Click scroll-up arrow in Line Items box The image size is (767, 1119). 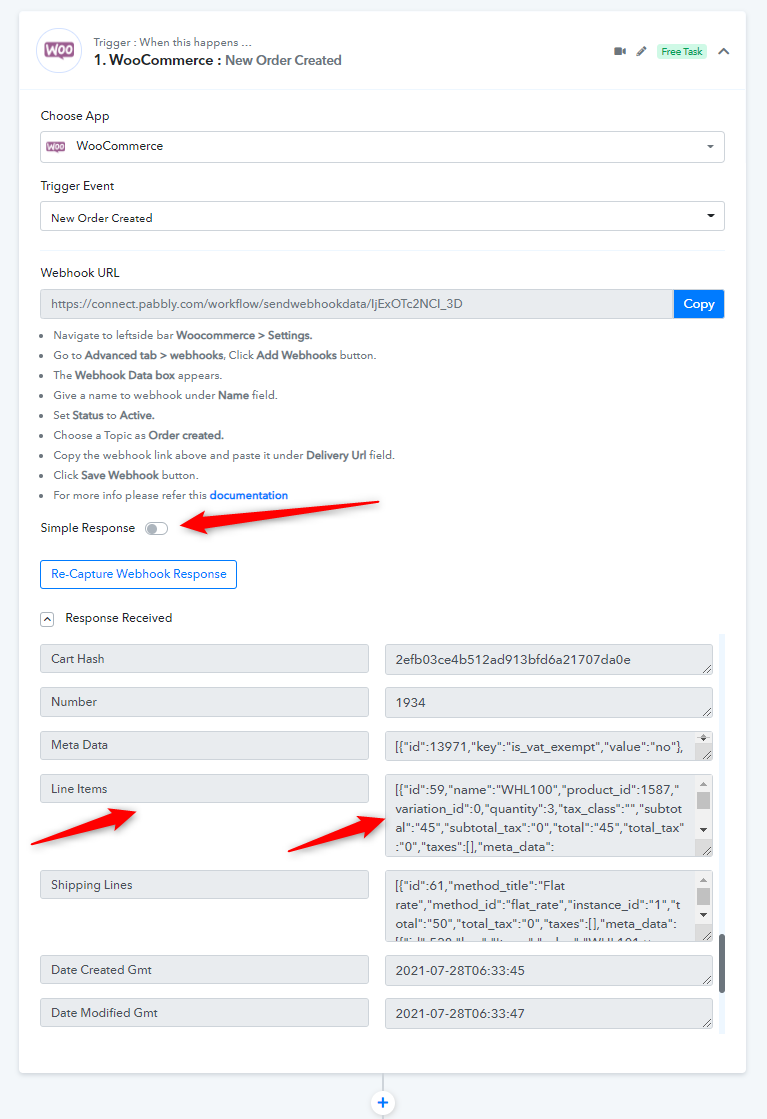point(703,784)
